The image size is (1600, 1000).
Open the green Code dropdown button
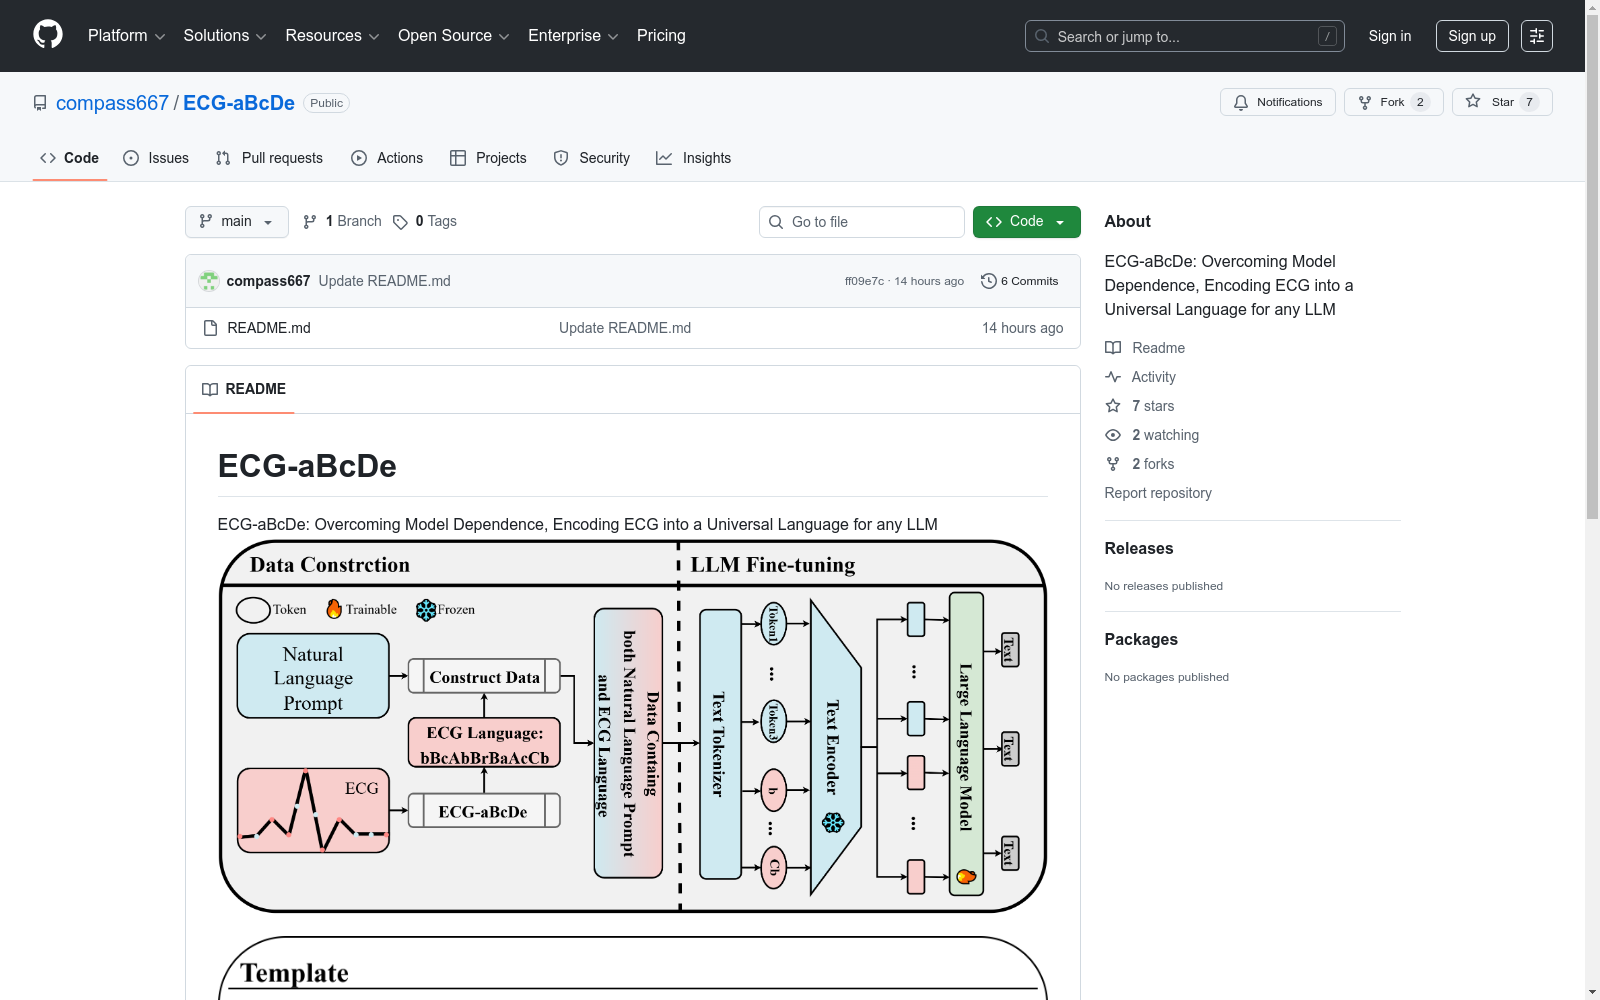tap(1027, 222)
